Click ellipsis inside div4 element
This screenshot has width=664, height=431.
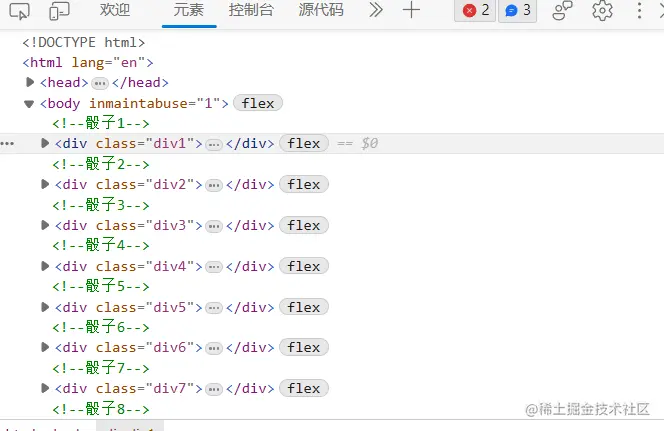click(214, 267)
